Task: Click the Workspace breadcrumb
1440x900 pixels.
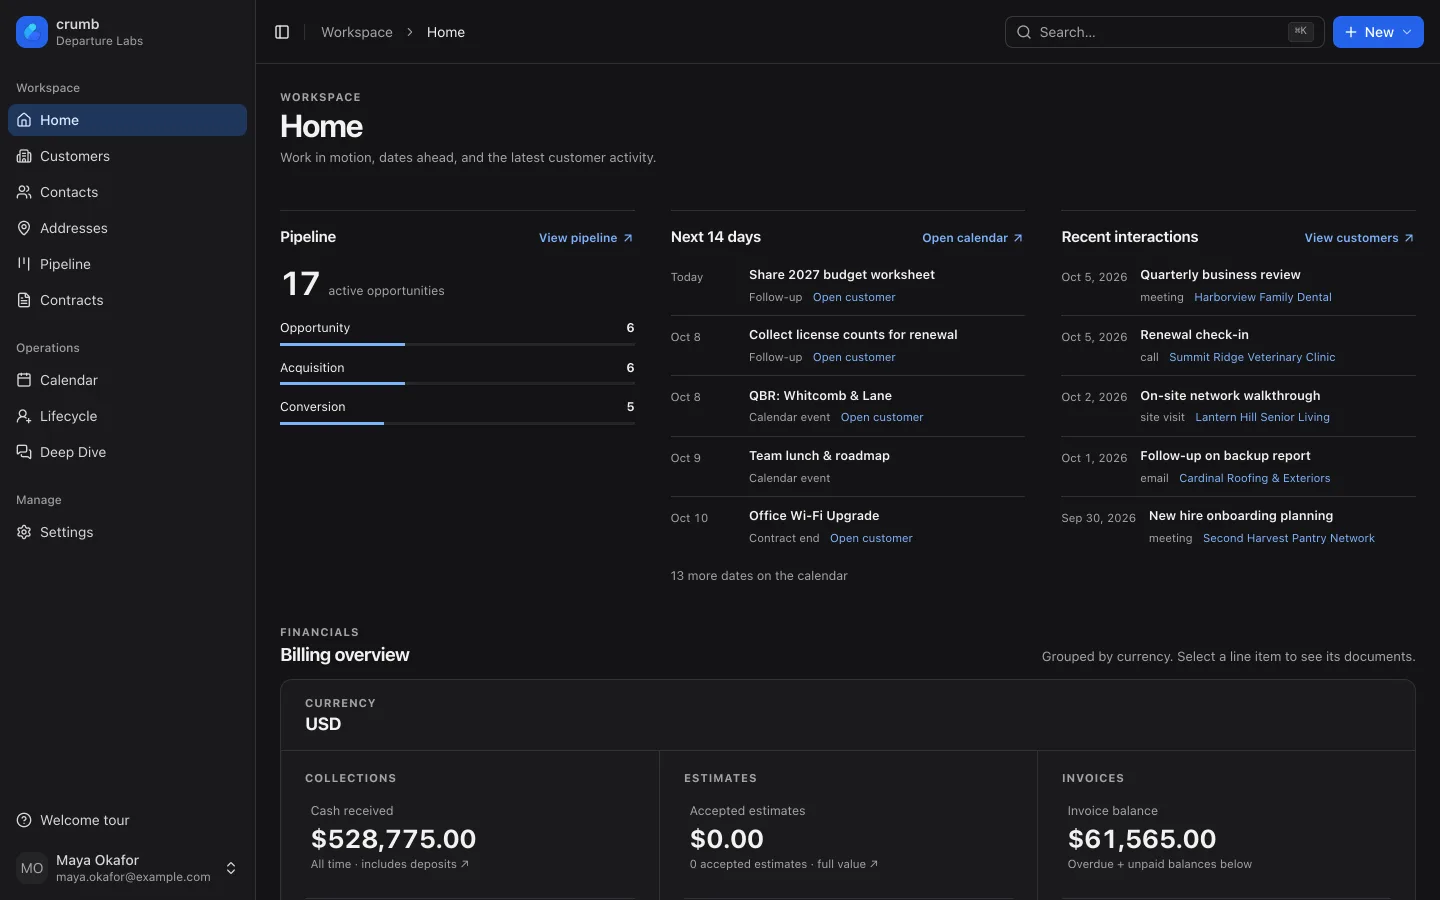Action: click(x=357, y=32)
